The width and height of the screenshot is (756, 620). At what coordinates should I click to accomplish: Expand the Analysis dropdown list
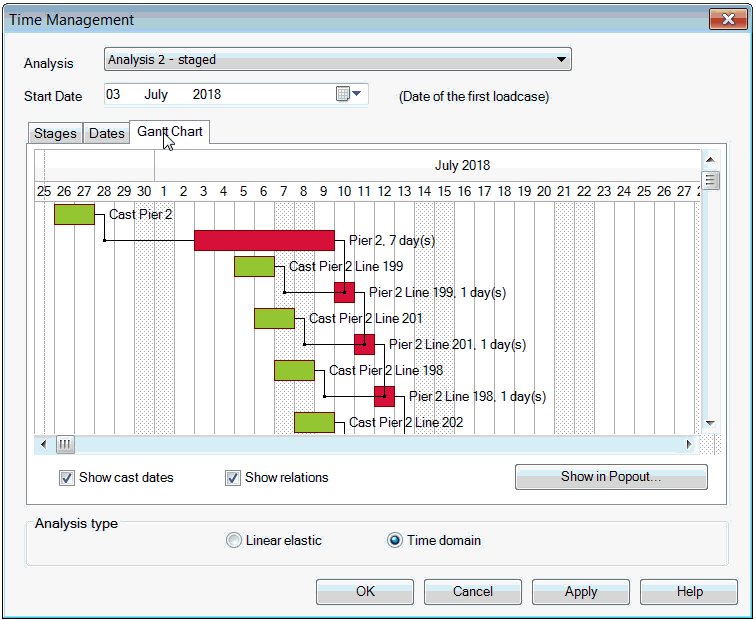563,60
